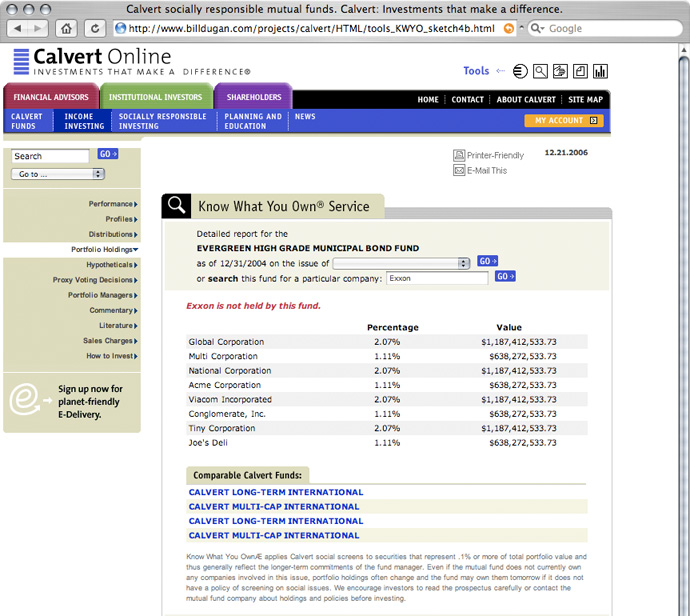The image size is (690, 616).
Task: Click the Google search field in toolbar
Action: (605, 29)
